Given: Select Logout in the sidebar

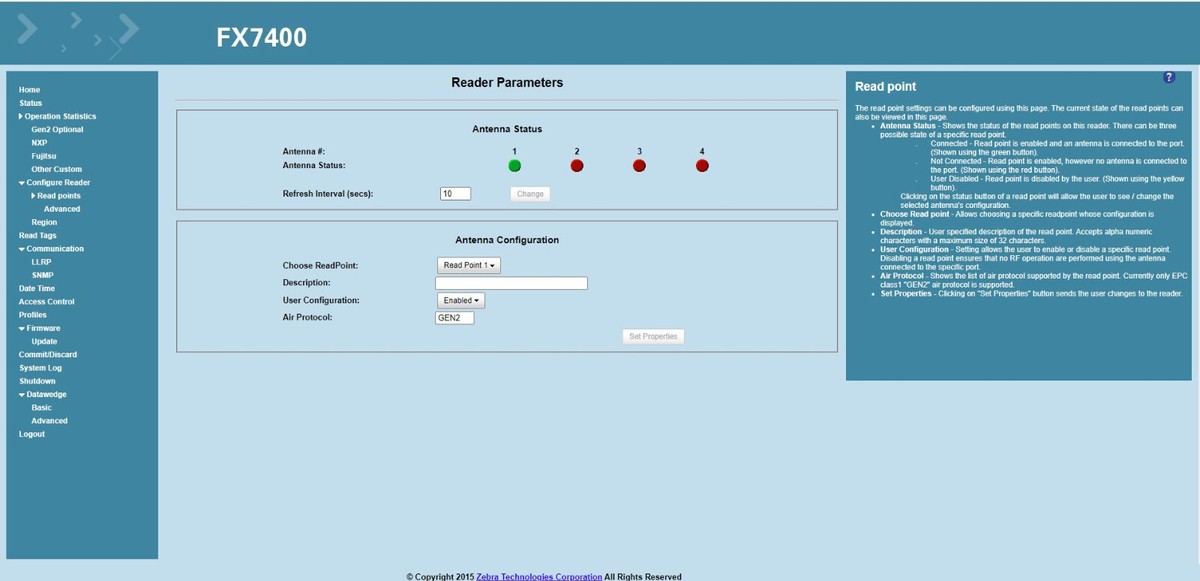Looking at the screenshot, I should [32, 434].
